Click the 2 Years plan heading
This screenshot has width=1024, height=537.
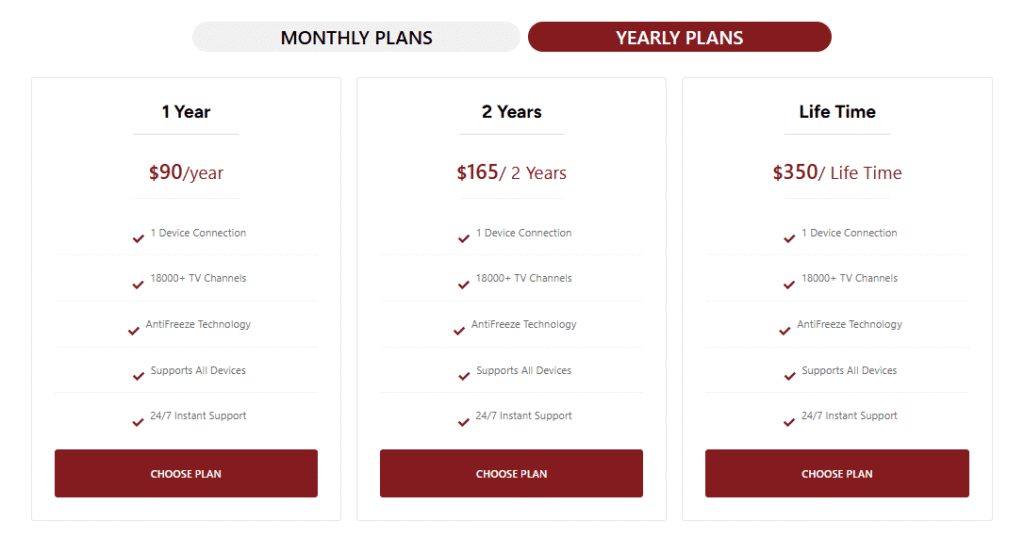(x=511, y=112)
